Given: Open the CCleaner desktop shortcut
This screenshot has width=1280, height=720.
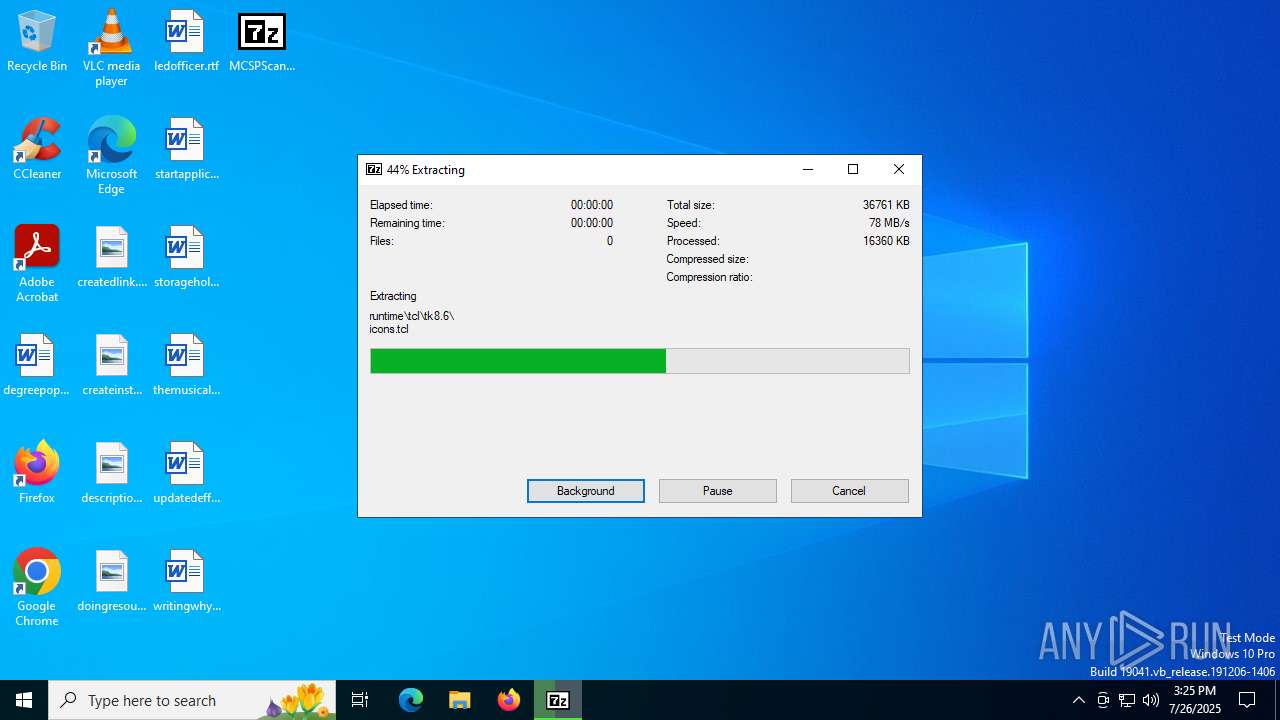Looking at the screenshot, I should (37, 149).
